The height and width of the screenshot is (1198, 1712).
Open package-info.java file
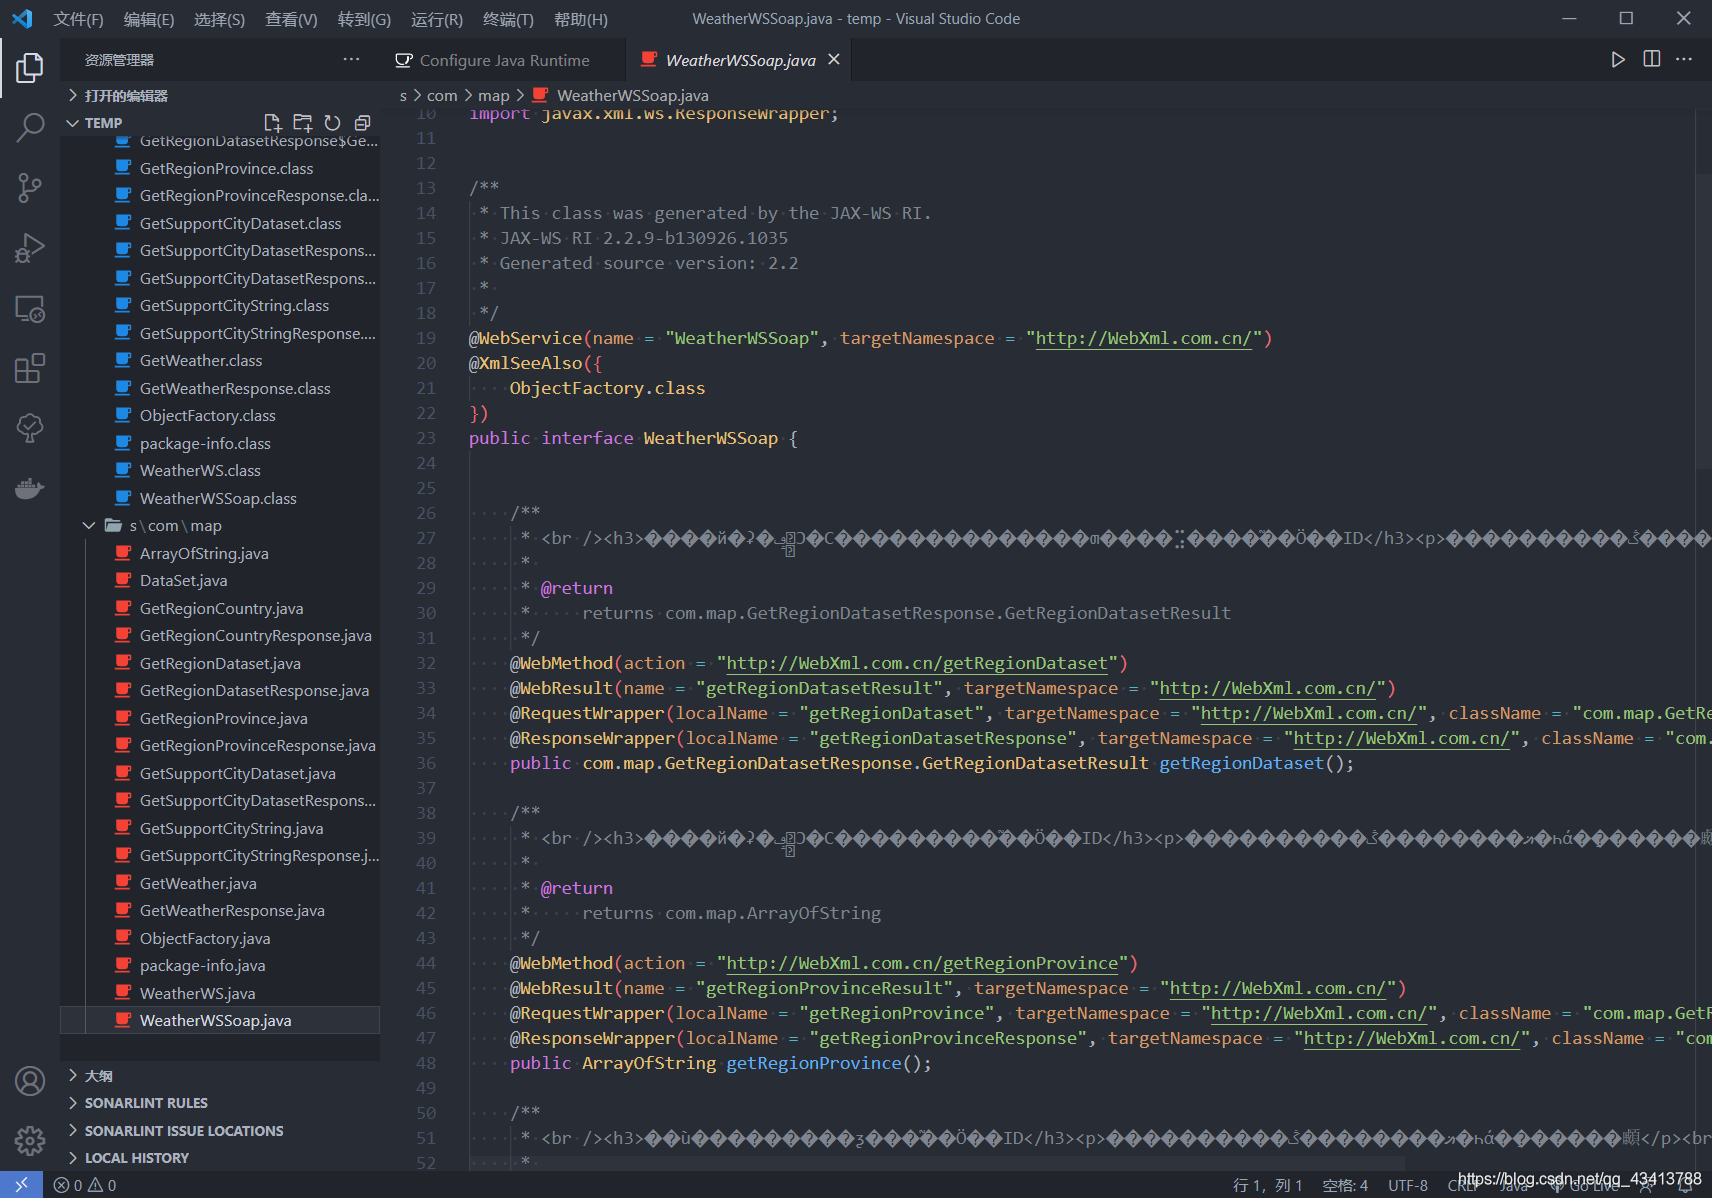click(220, 966)
